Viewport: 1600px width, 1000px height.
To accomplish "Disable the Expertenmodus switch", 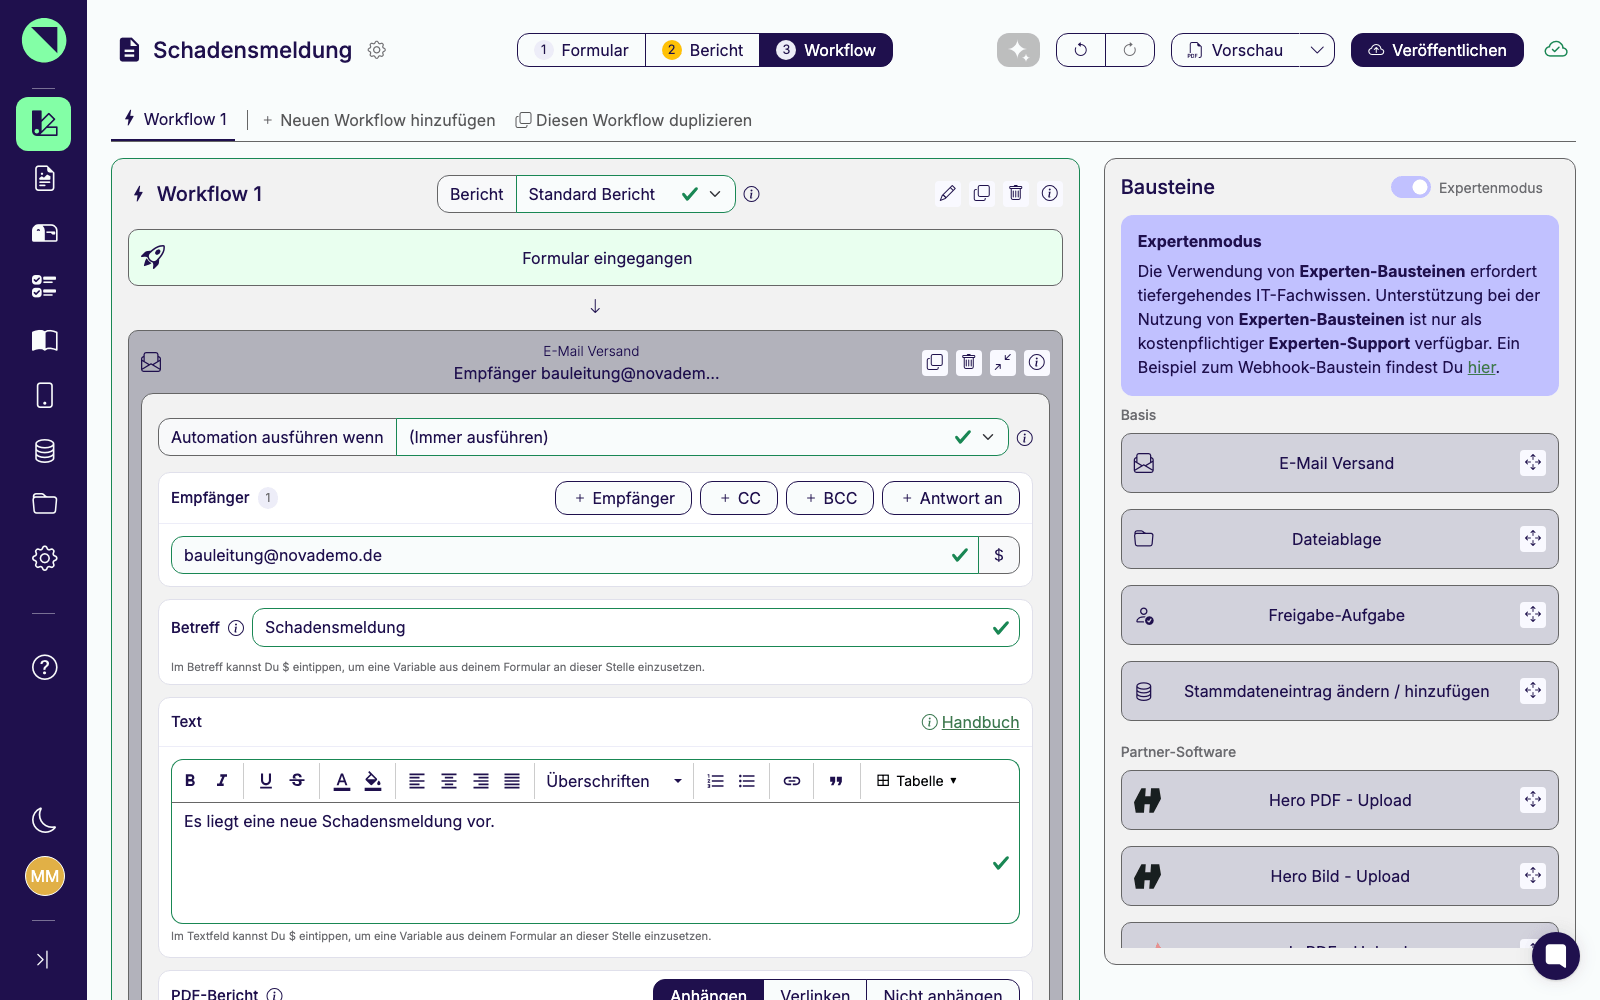I will (1411, 188).
